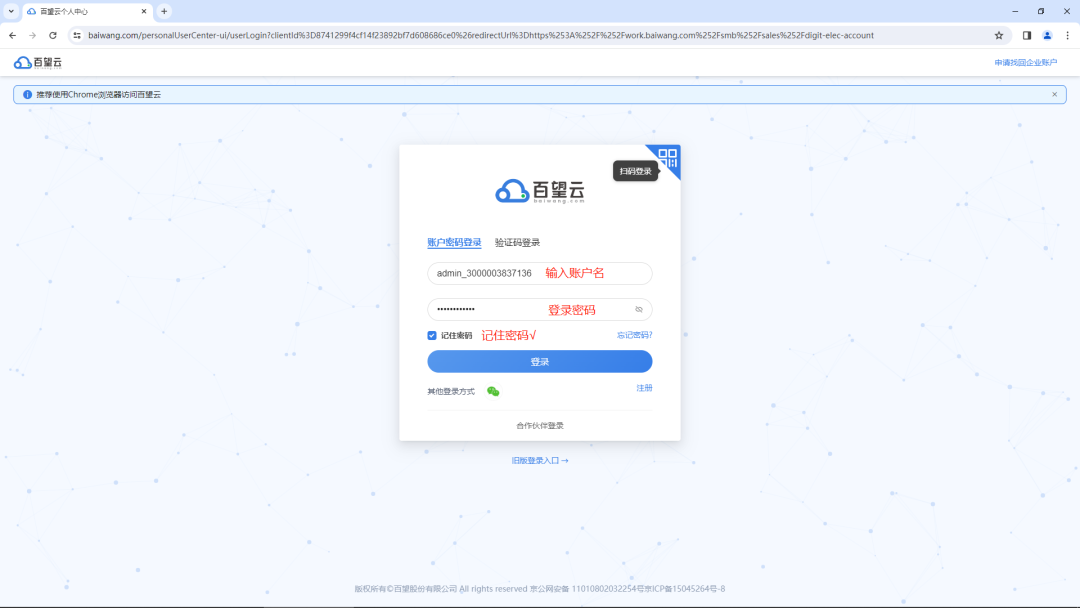Uncheck the 记住密码 checkbox

point(432,335)
